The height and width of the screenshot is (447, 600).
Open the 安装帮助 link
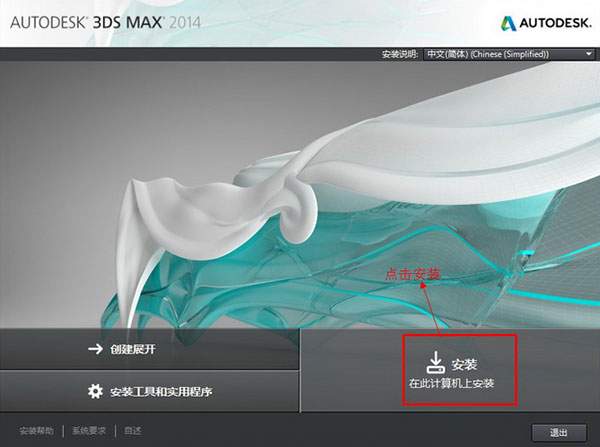tap(37, 431)
